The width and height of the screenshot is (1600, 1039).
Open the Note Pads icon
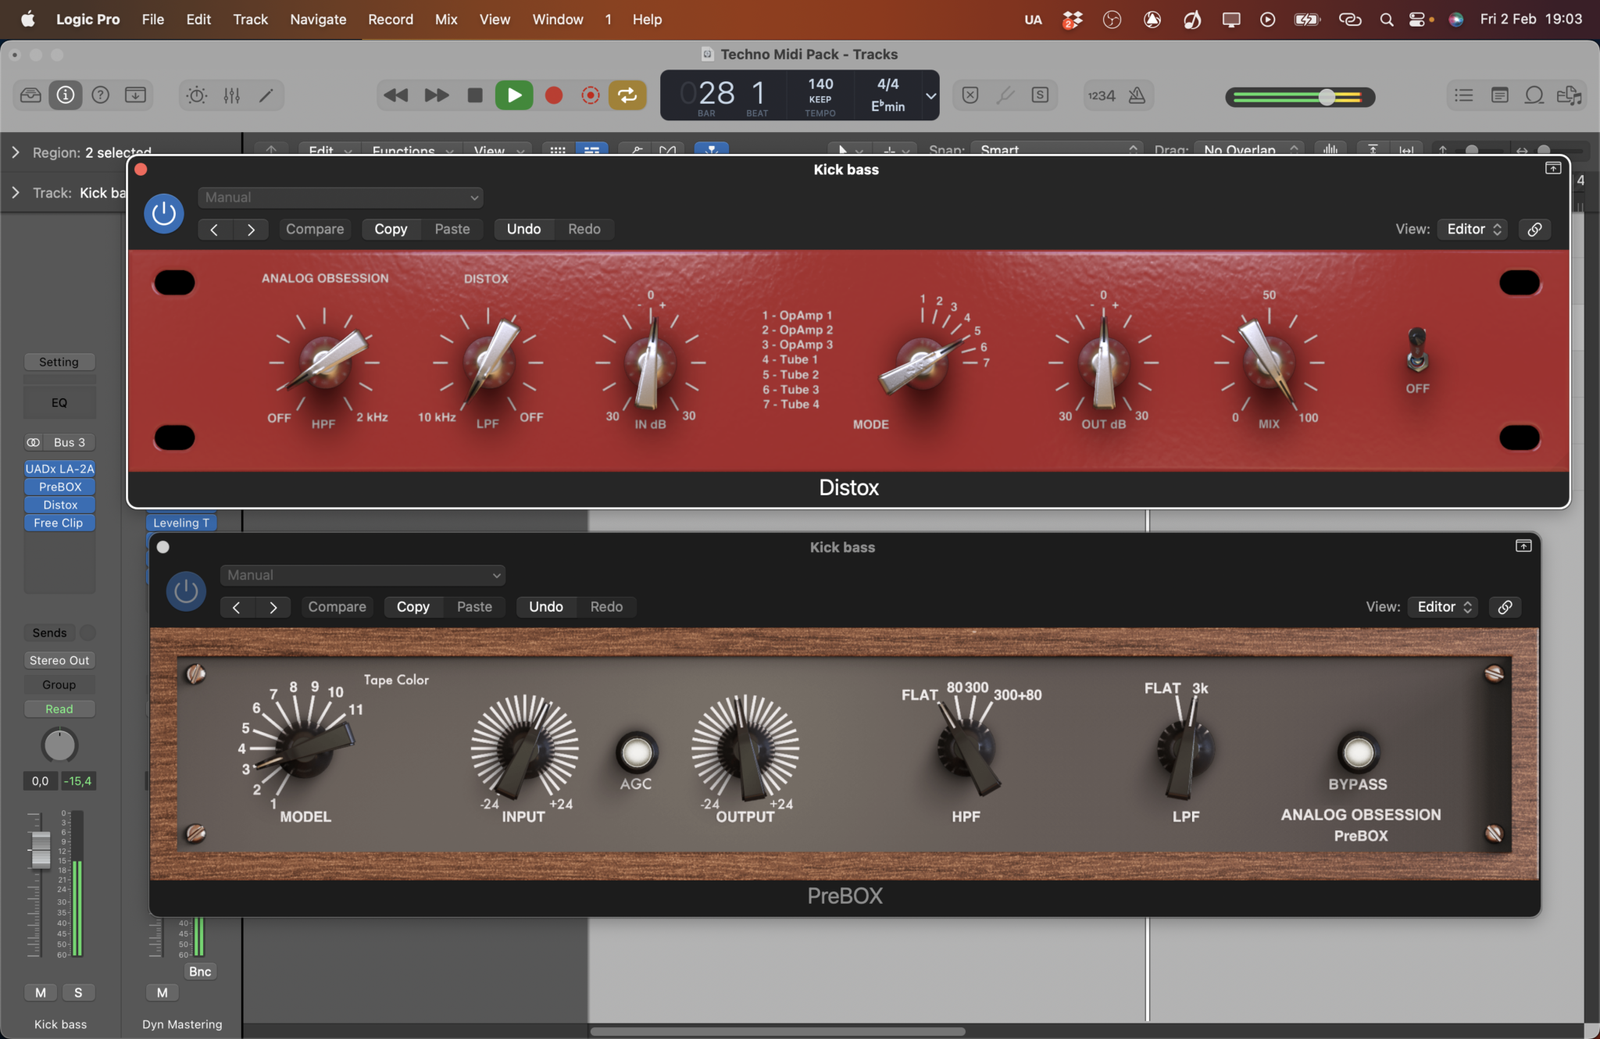coord(1499,95)
